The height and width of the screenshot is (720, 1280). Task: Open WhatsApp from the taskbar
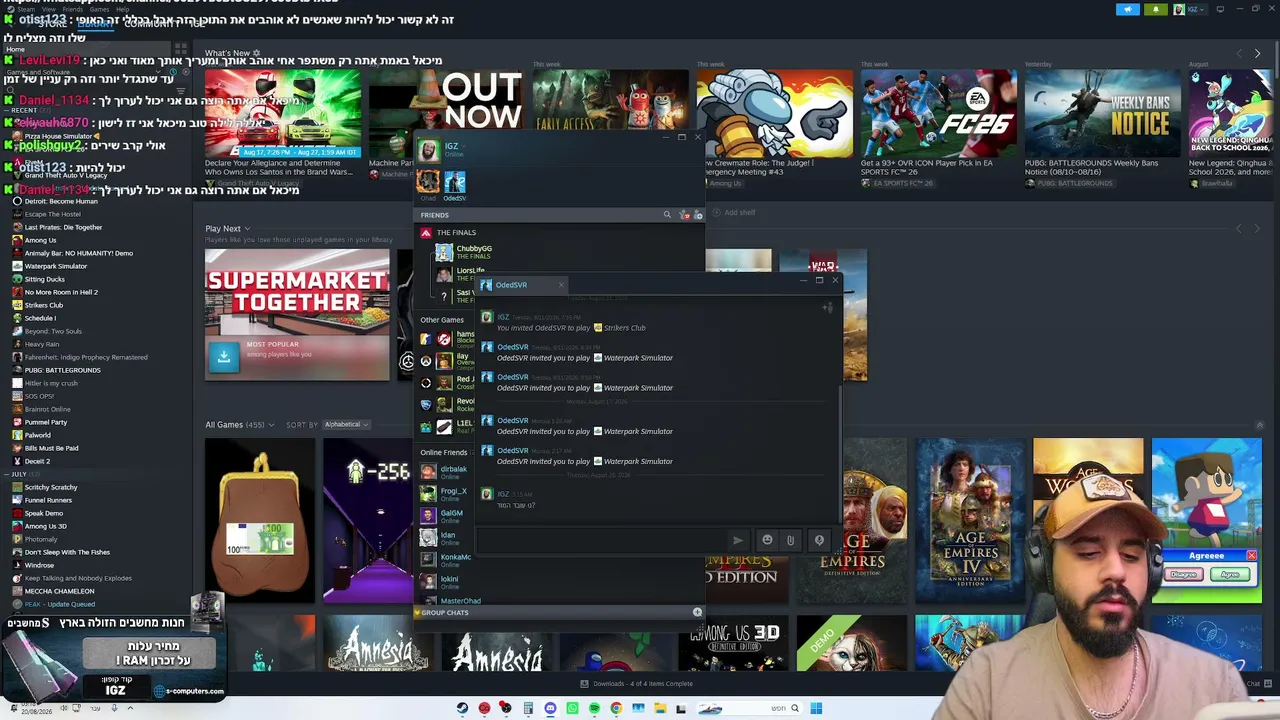pyautogui.click(x=572, y=709)
